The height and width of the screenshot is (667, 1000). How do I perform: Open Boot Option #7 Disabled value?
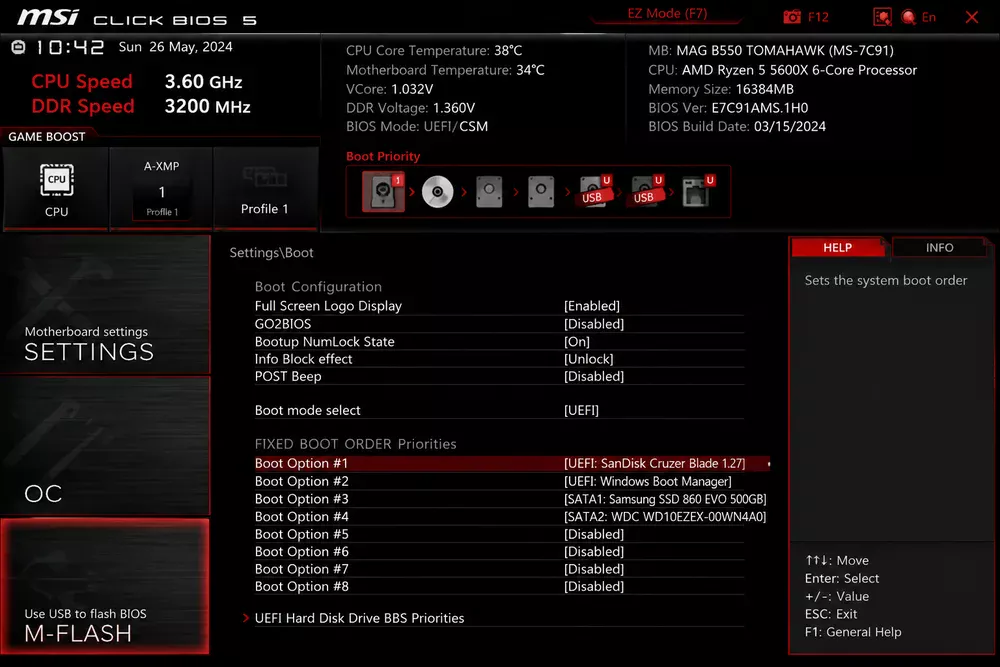pyautogui.click(x=594, y=569)
